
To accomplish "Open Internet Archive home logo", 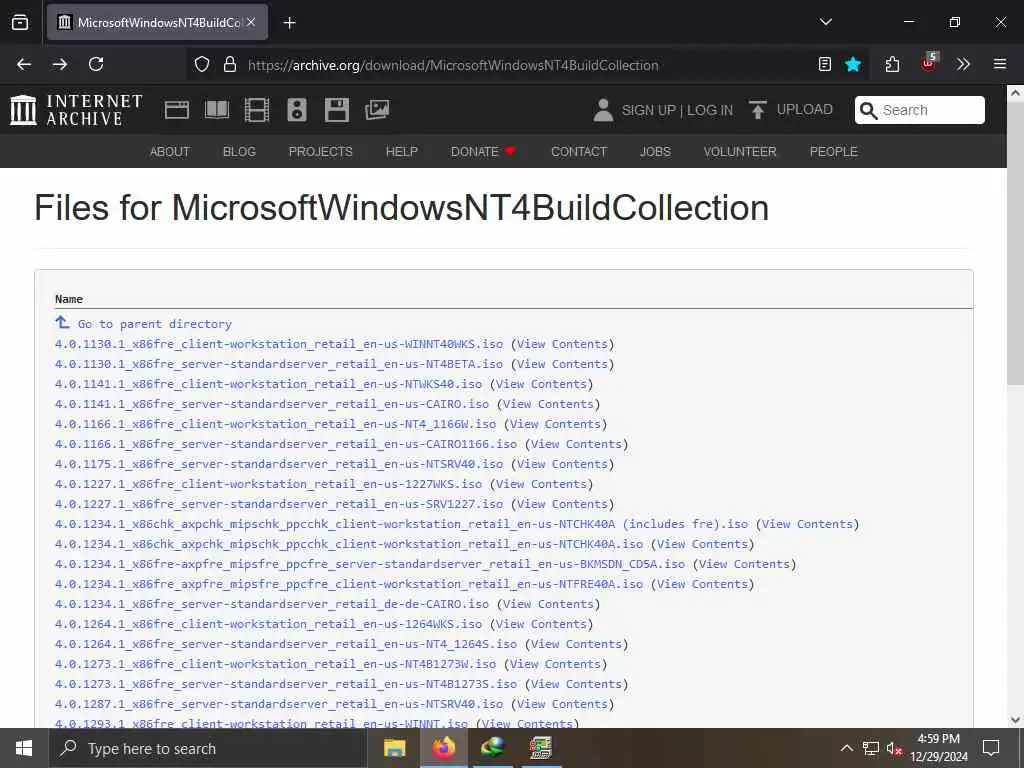I will pyautogui.click(x=76, y=110).
